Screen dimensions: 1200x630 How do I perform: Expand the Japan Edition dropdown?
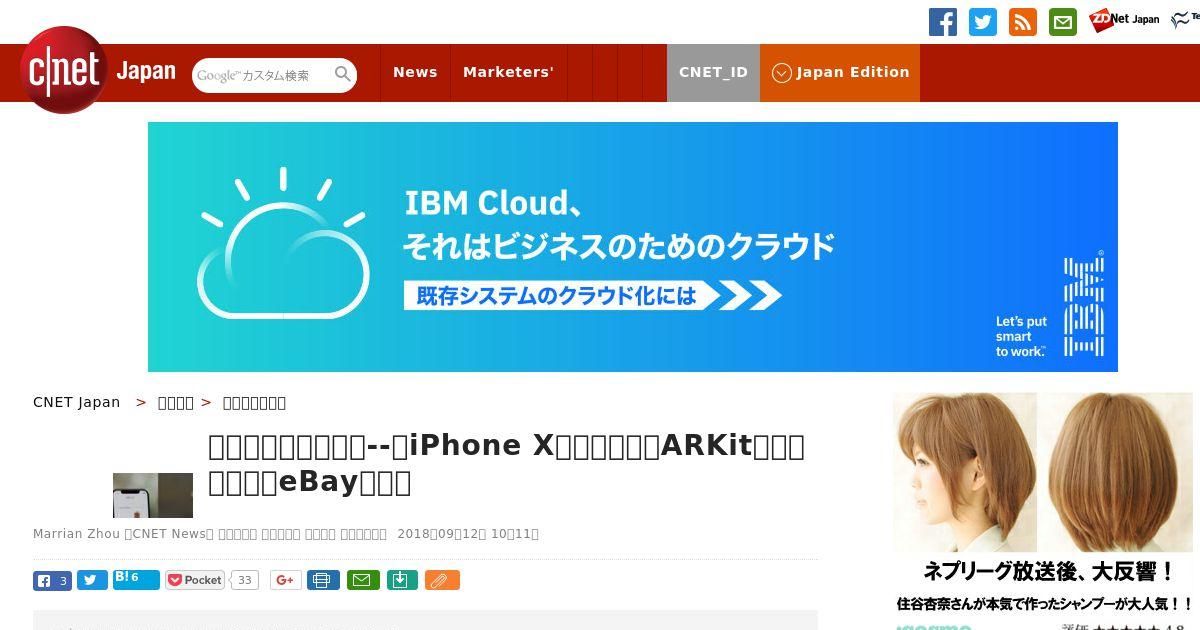click(x=840, y=72)
